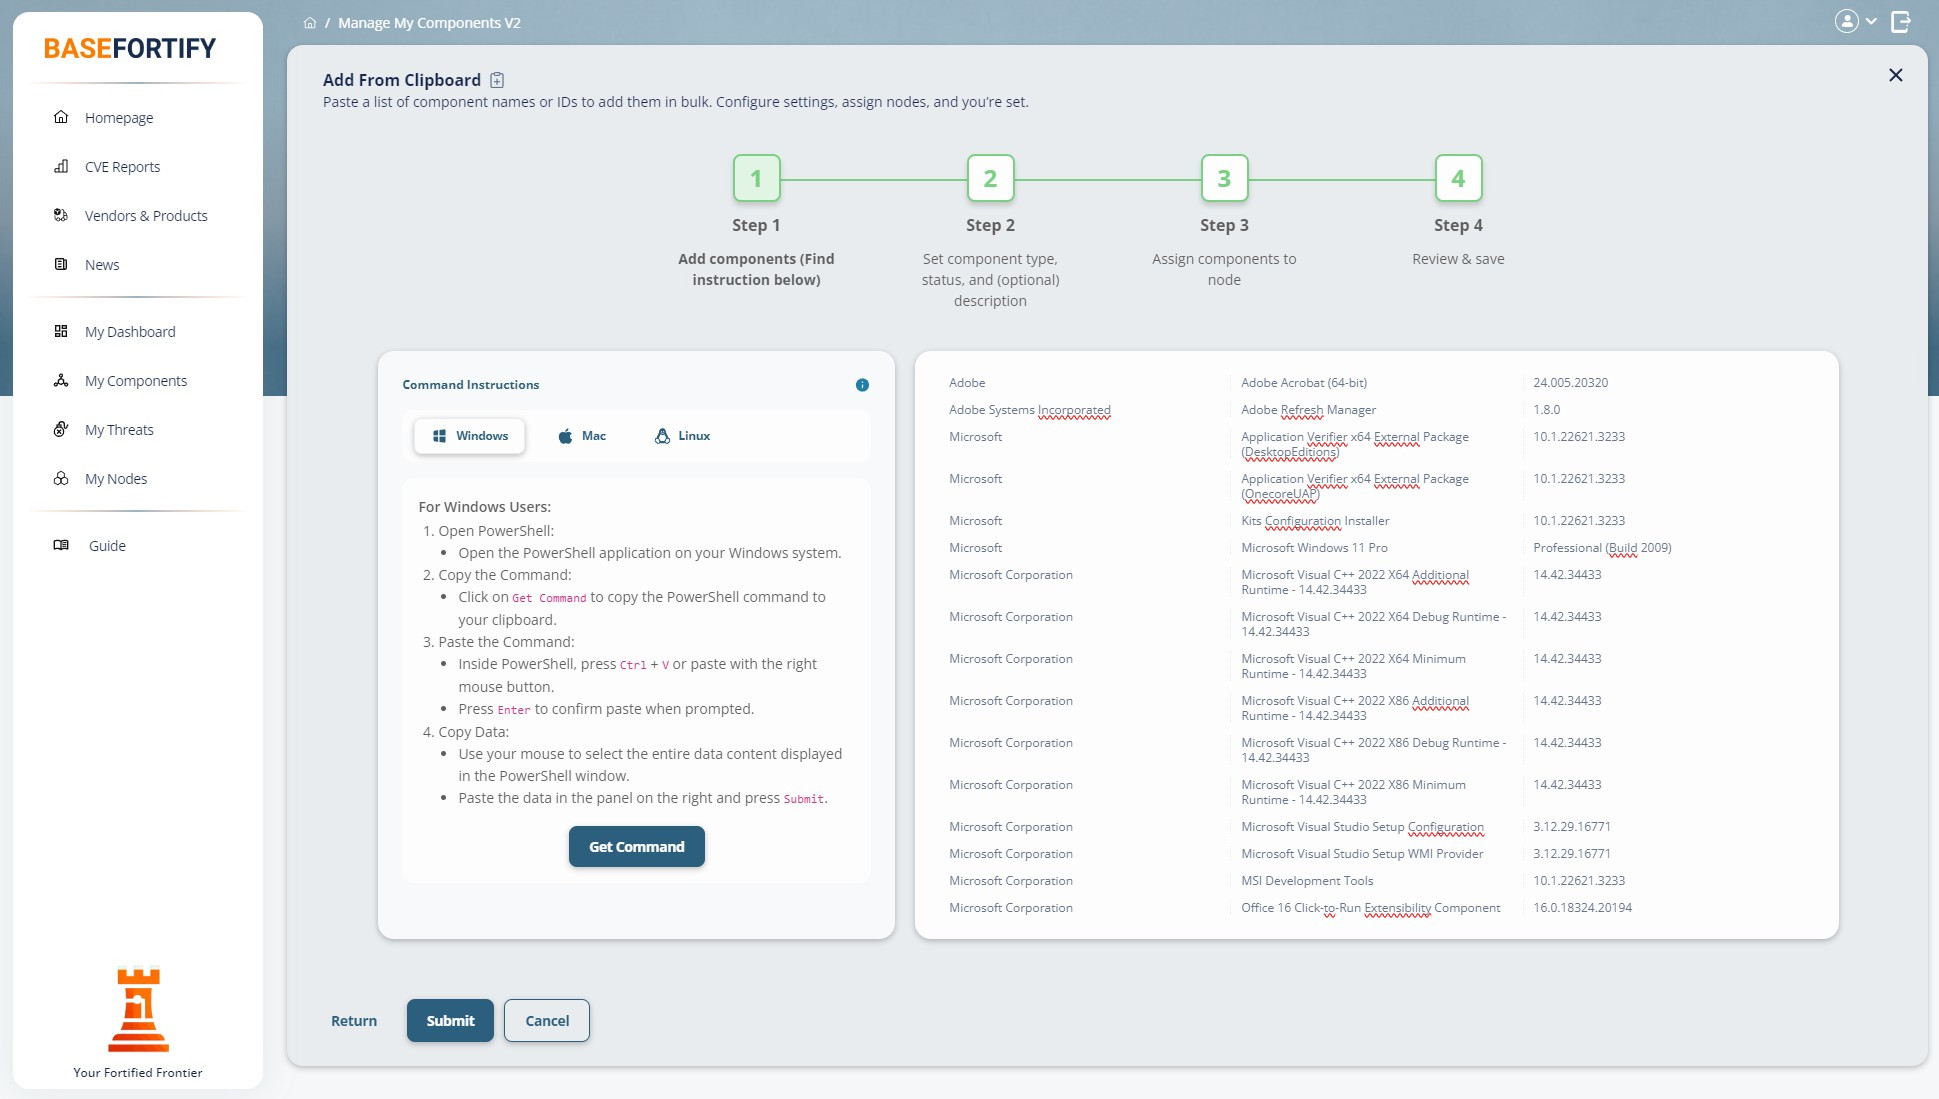Click the Submit button
Screen dimensions: 1939x1099
pyautogui.click(x=450, y=1021)
